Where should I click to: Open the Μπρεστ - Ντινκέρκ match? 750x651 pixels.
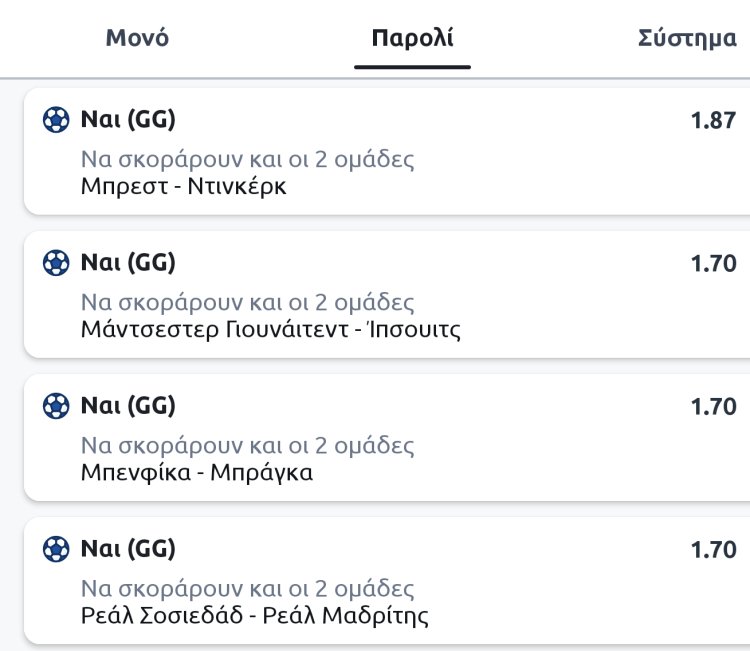[183, 186]
